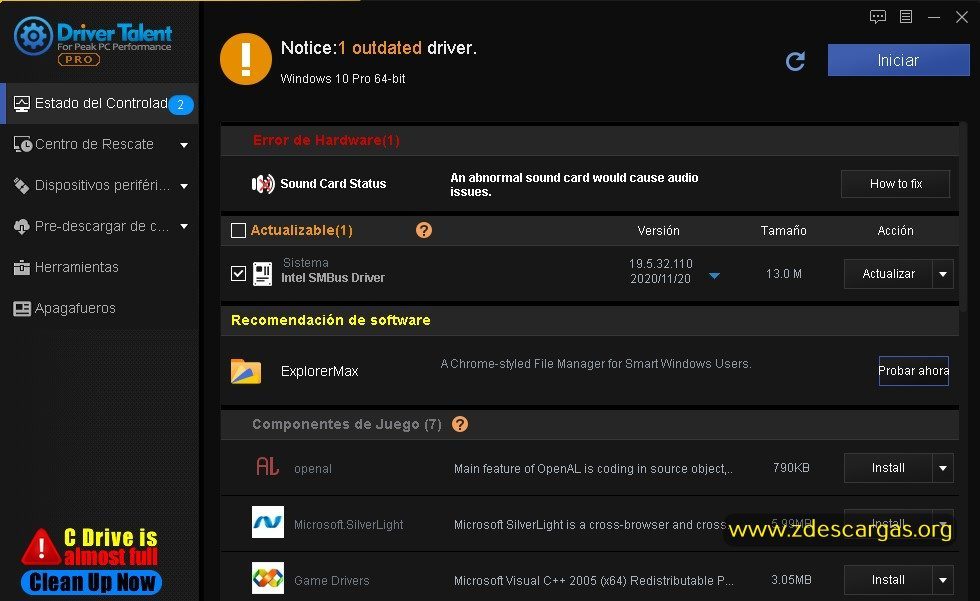Screen dimensions: 980x601
Task: Click the Windows 10 Pro 64-bit text
Action: (342, 79)
